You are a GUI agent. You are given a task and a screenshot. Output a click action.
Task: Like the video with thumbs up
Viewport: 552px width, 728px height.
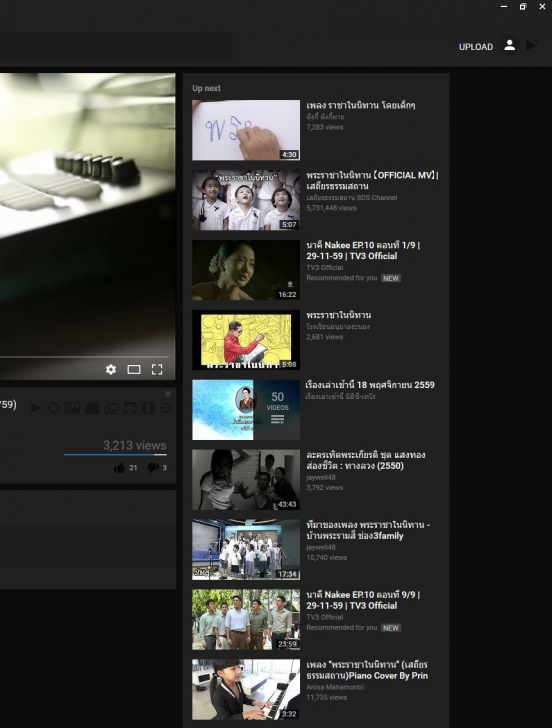tap(119, 468)
